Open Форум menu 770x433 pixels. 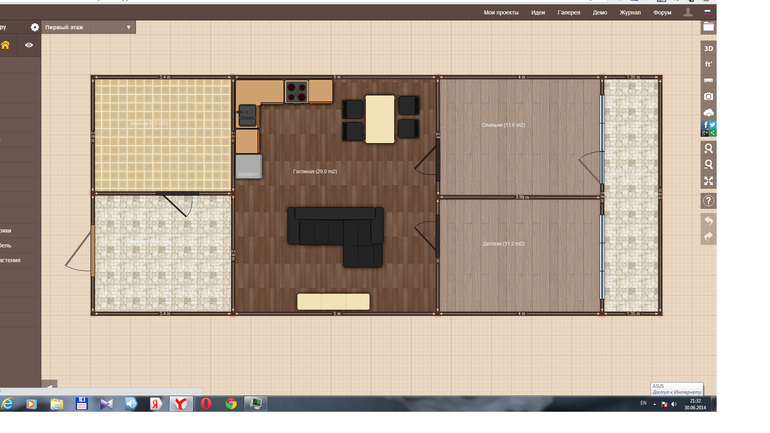click(x=662, y=13)
